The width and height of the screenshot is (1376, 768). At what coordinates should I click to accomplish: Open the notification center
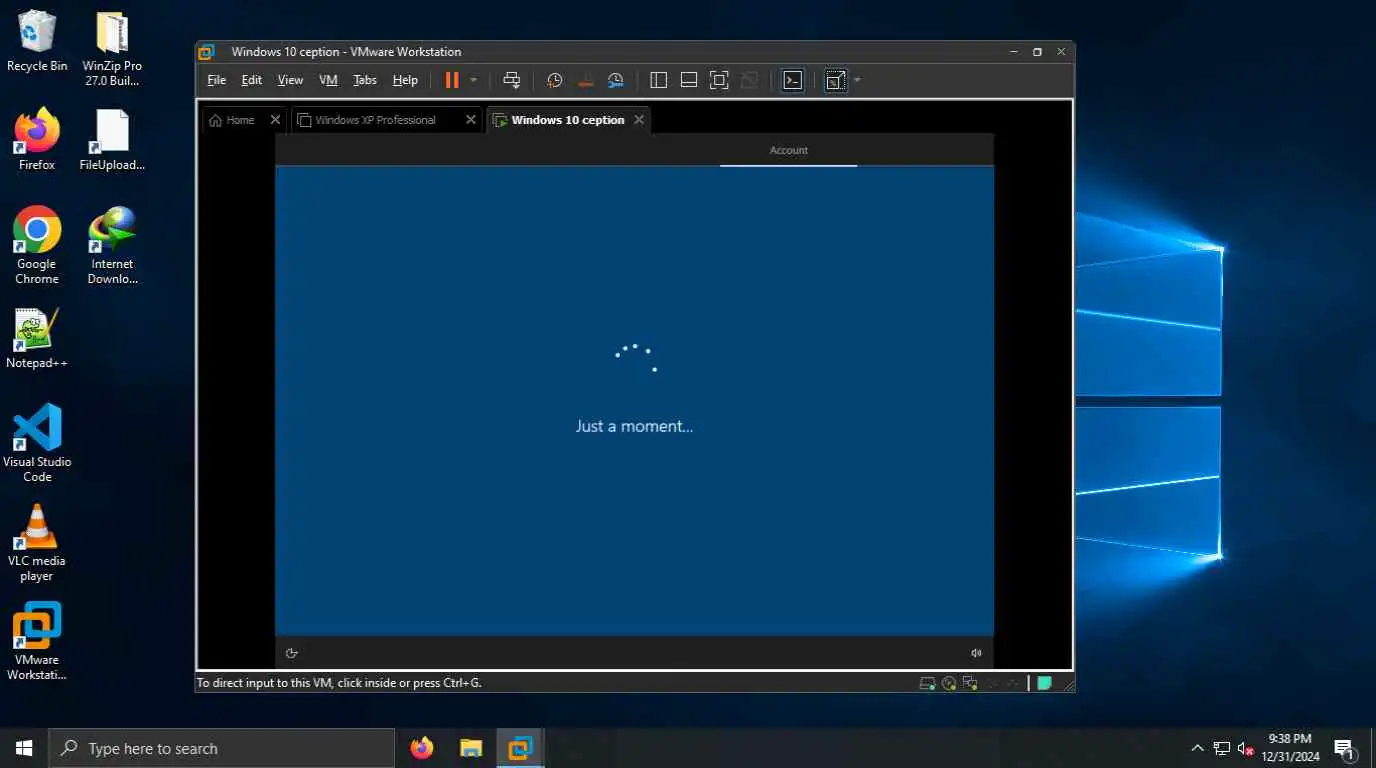click(x=1344, y=748)
